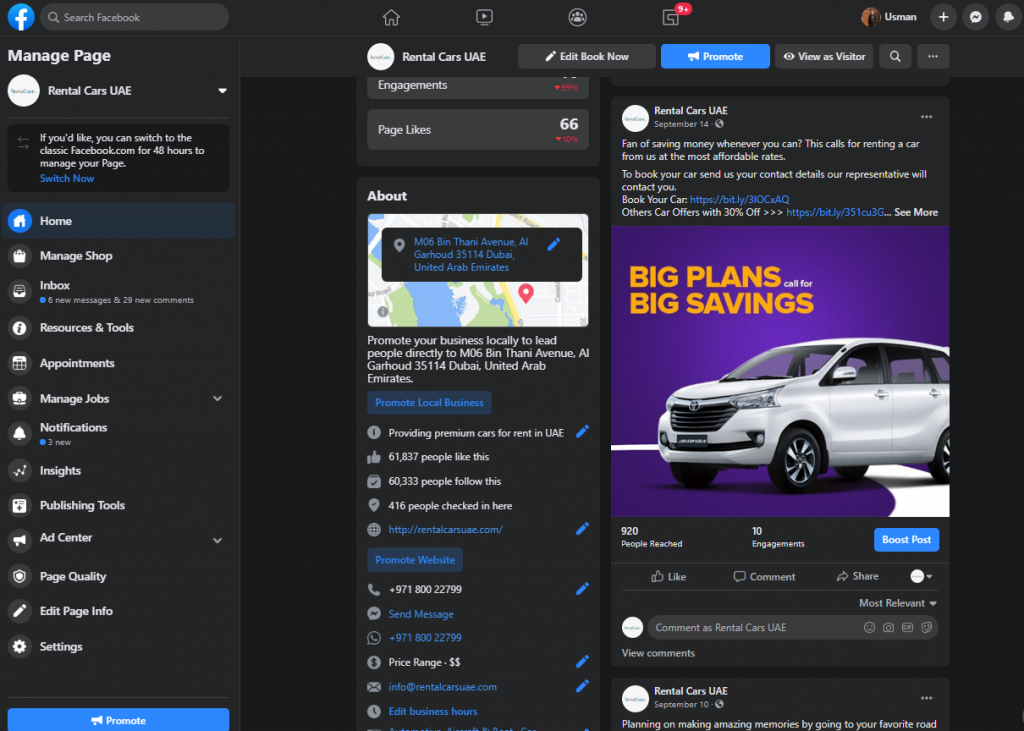Open the Groups icon in top bar
This screenshot has height=731, width=1024.
(x=577, y=17)
